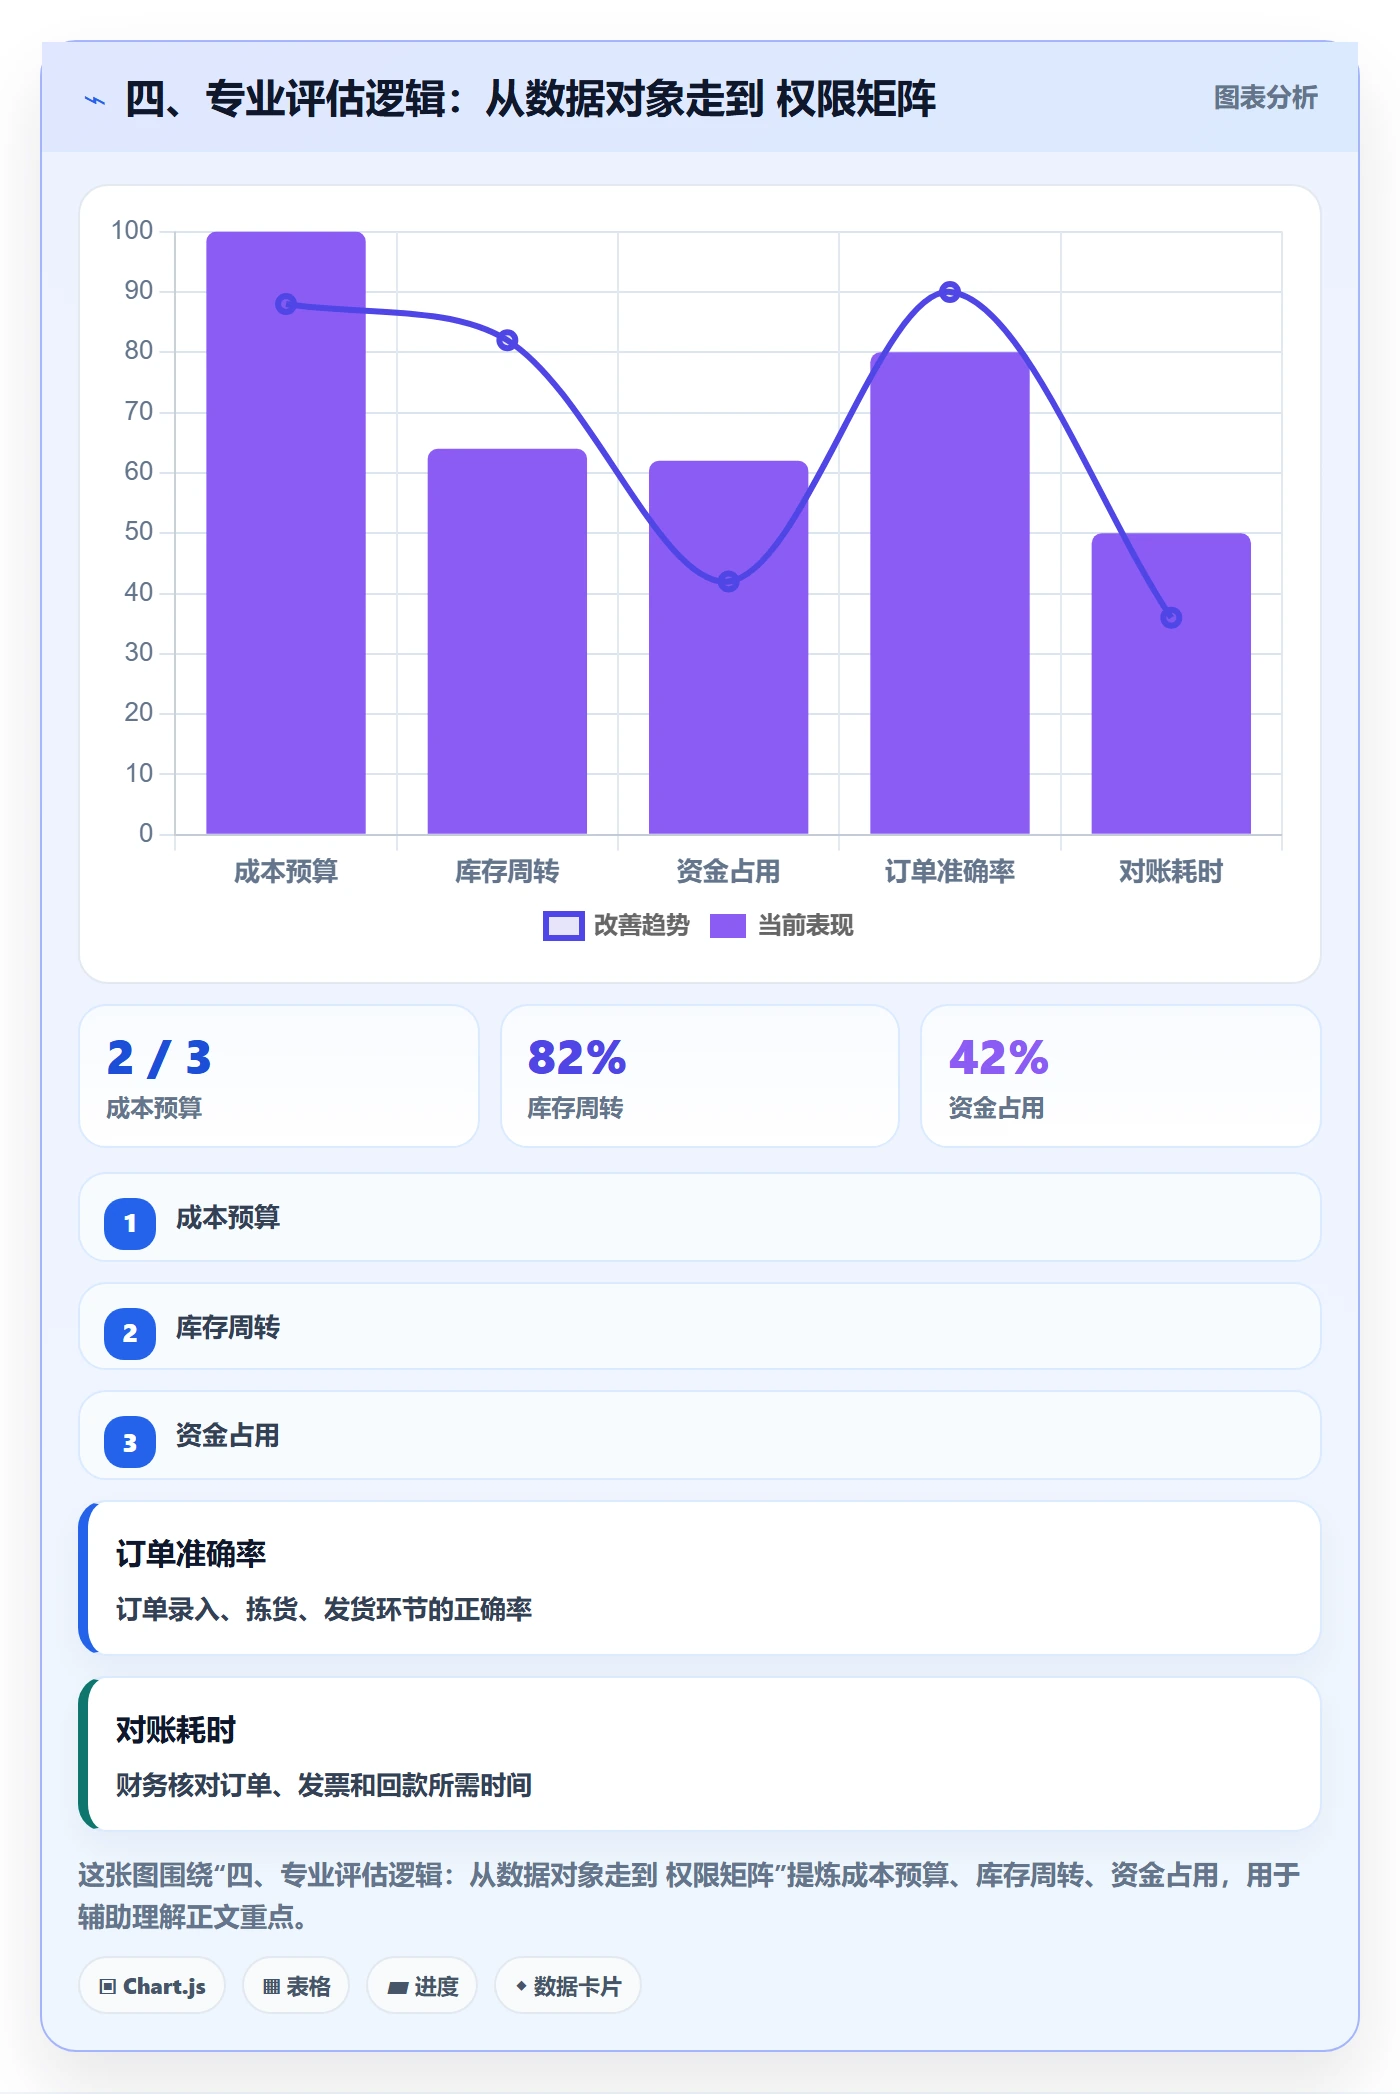Open the 2 / 3 成本预算 data card
1400x2094 pixels.
[279, 1076]
